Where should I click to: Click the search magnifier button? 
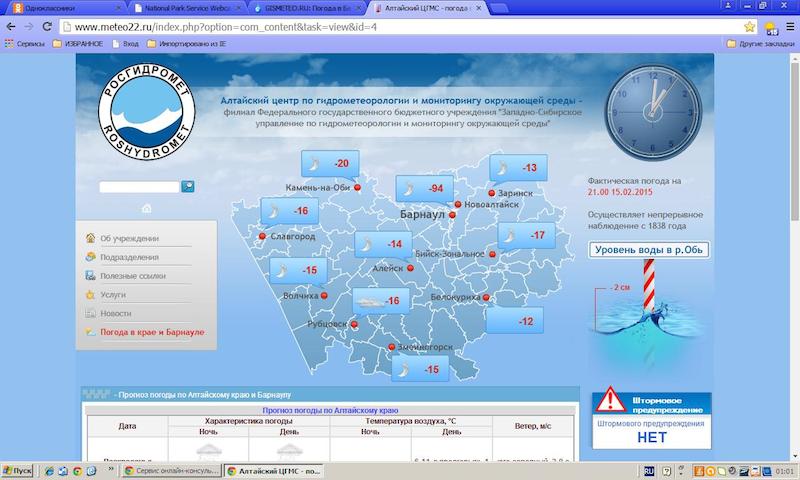tap(187, 186)
